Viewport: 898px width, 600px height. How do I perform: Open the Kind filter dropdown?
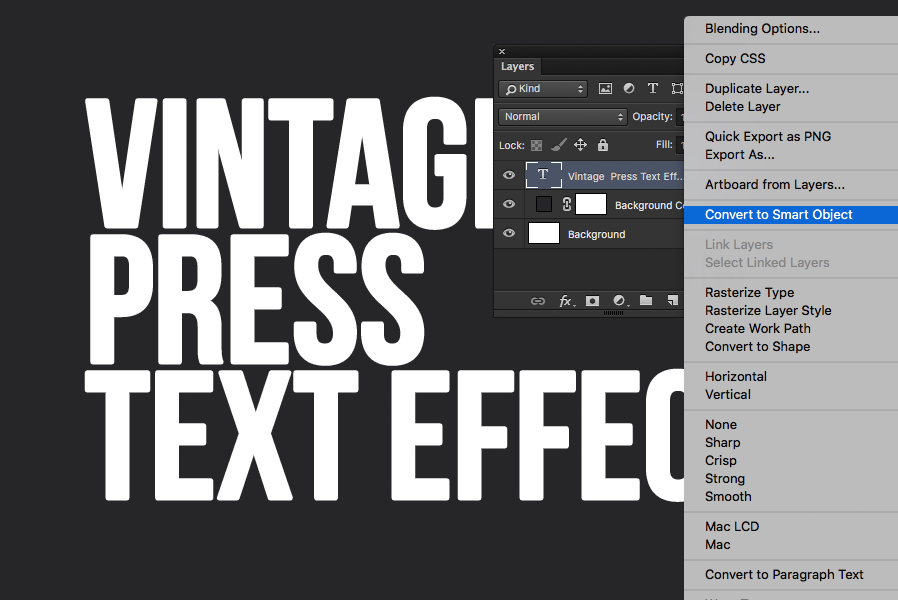click(542, 88)
